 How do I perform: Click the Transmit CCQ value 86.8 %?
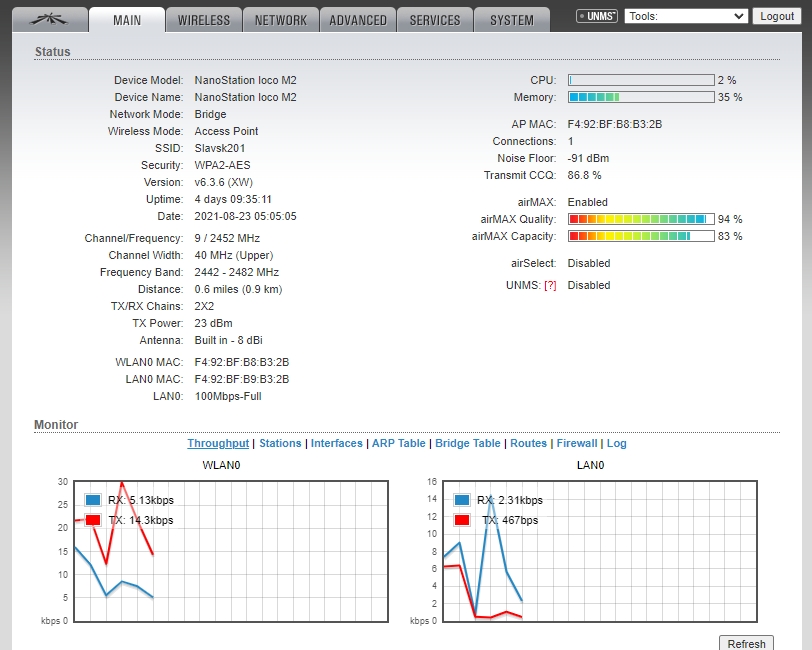point(584,176)
